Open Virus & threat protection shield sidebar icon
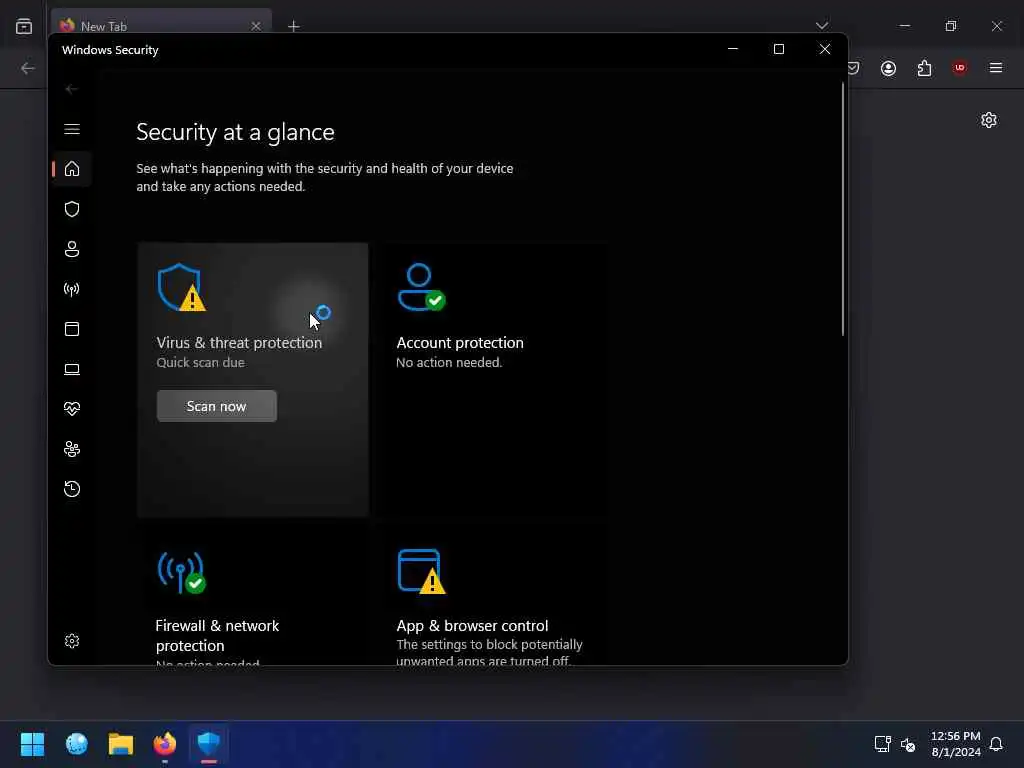Screen dimensions: 1024x768 pos(72,209)
